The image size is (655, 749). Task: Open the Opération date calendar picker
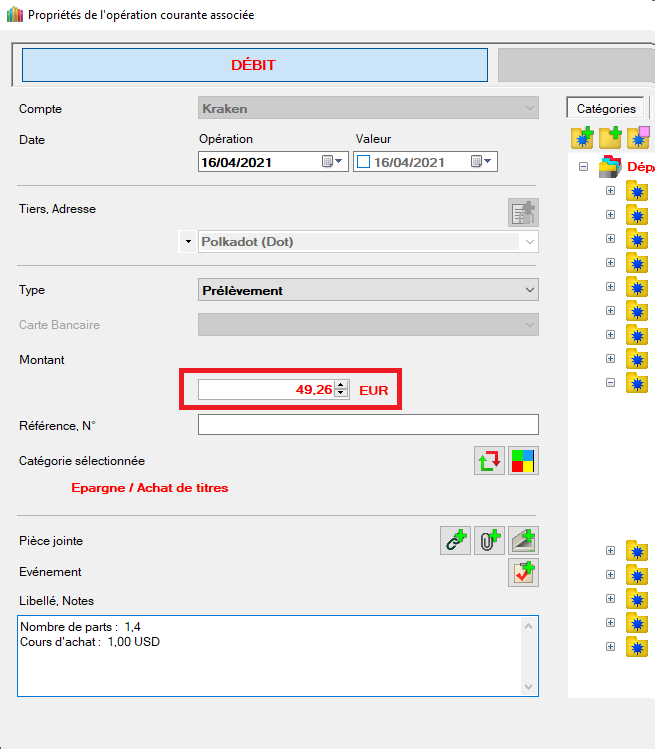pos(332,162)
